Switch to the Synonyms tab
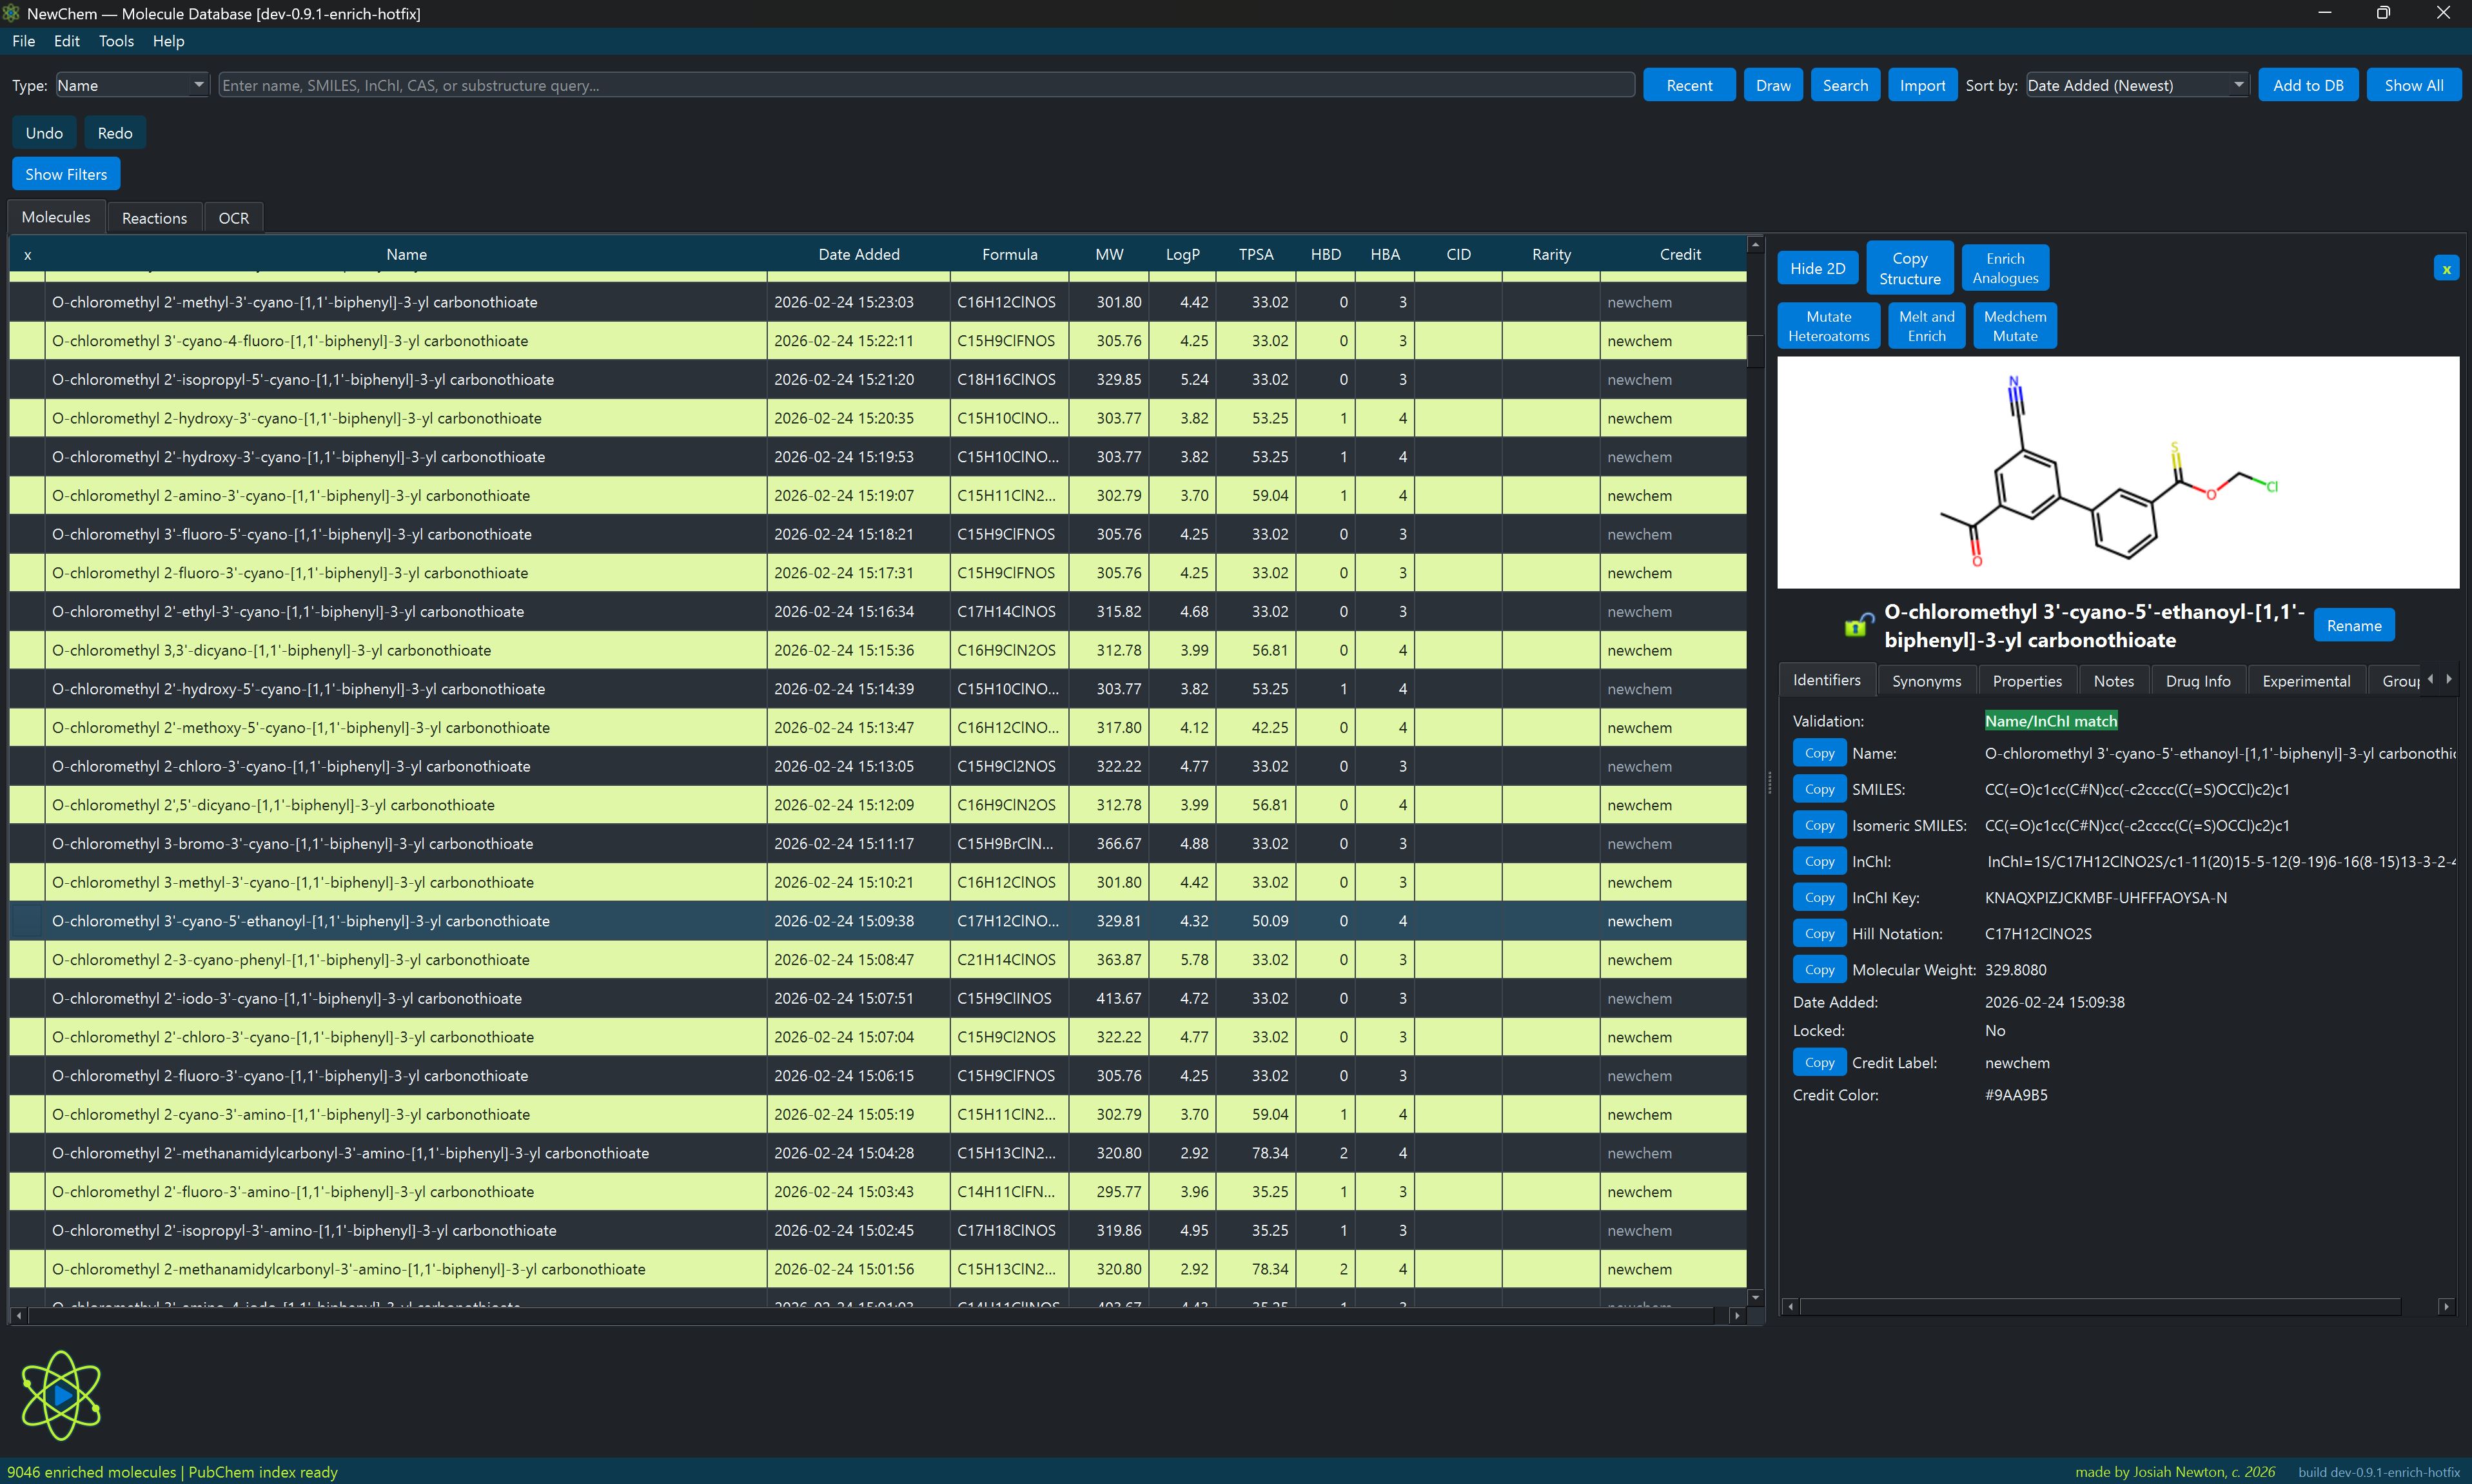Viewport: 2472px width, 1484px height. (1926, 680)
